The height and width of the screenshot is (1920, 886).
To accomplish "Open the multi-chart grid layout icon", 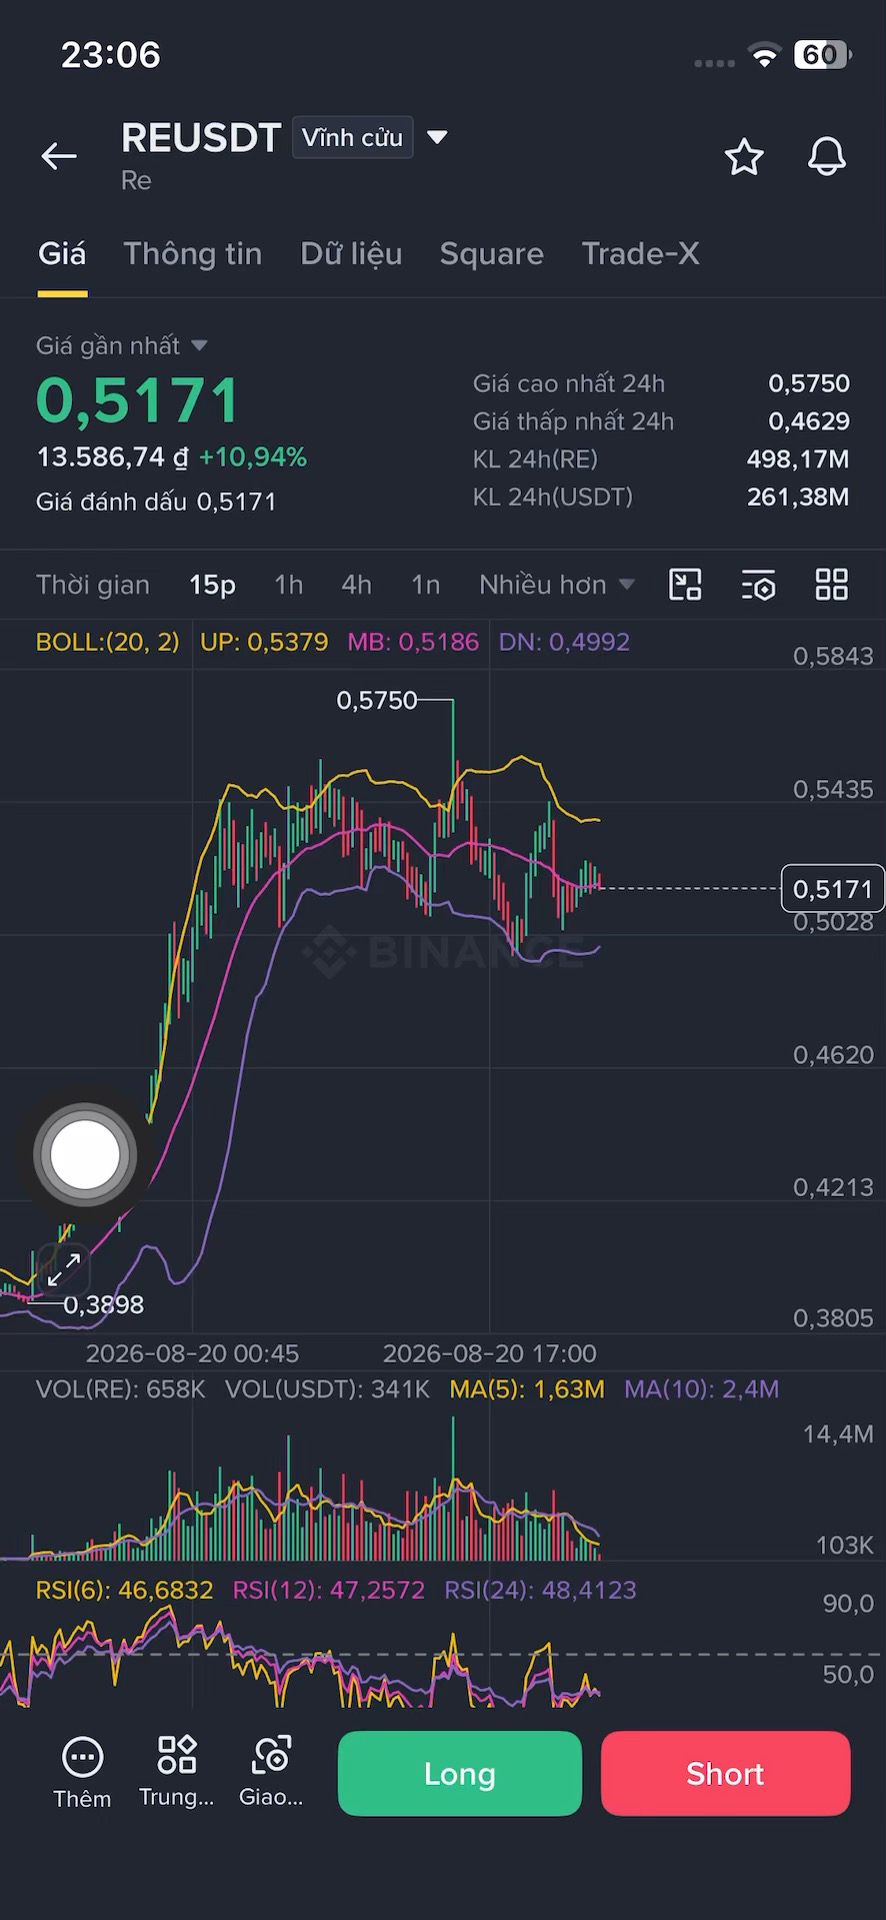I will point(831,584).
